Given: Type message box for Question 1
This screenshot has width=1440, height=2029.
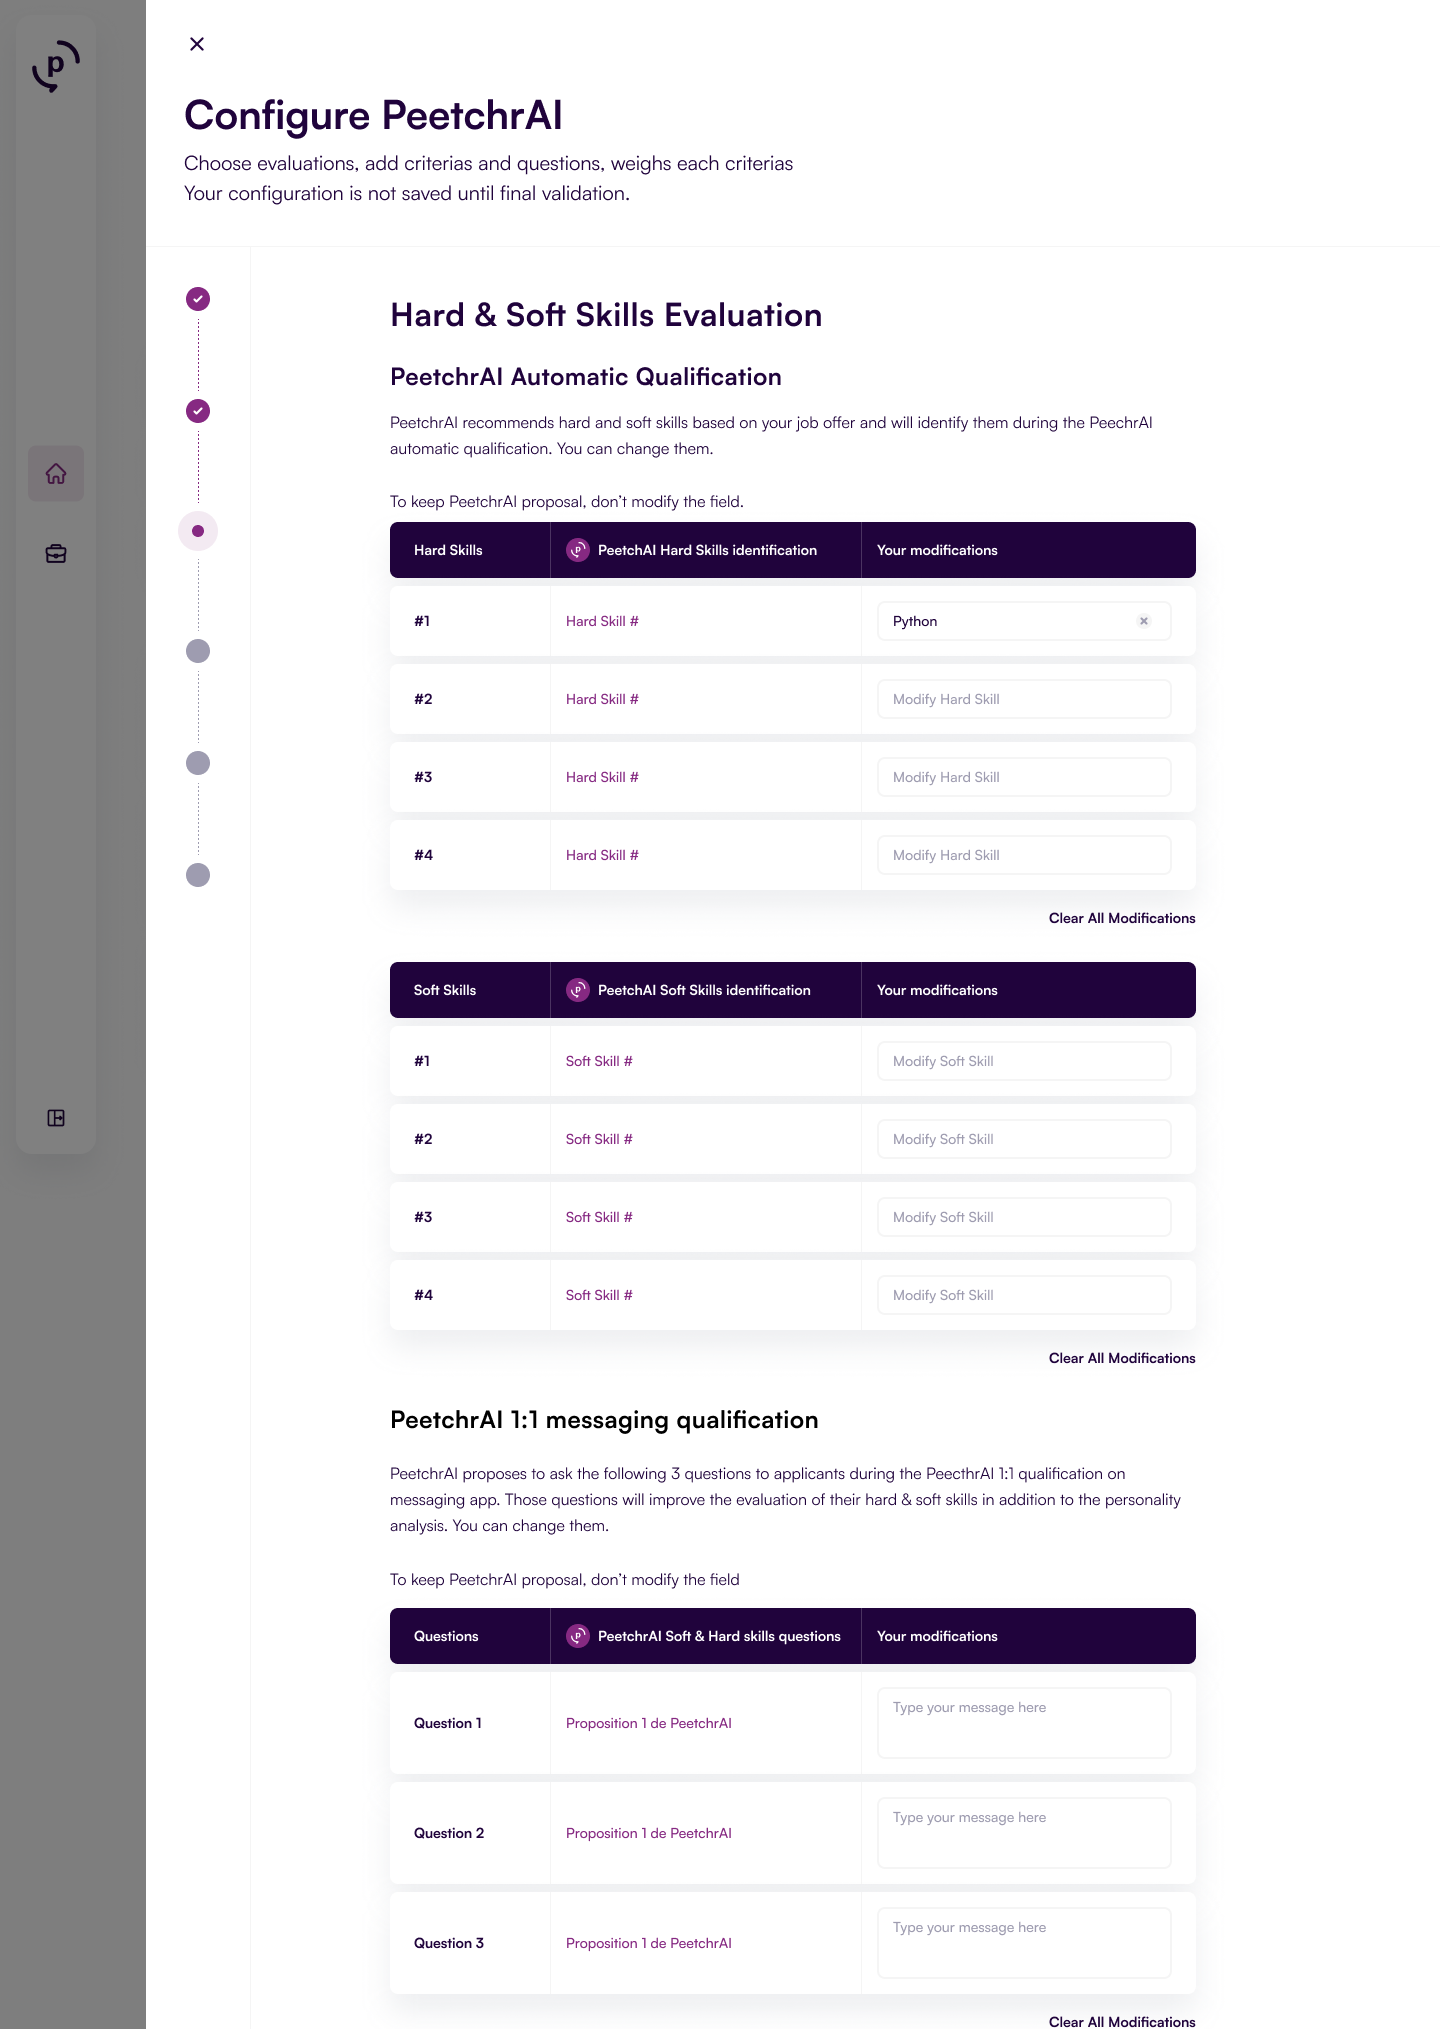Looking at the screenshot, I should pos(1023,1723).
